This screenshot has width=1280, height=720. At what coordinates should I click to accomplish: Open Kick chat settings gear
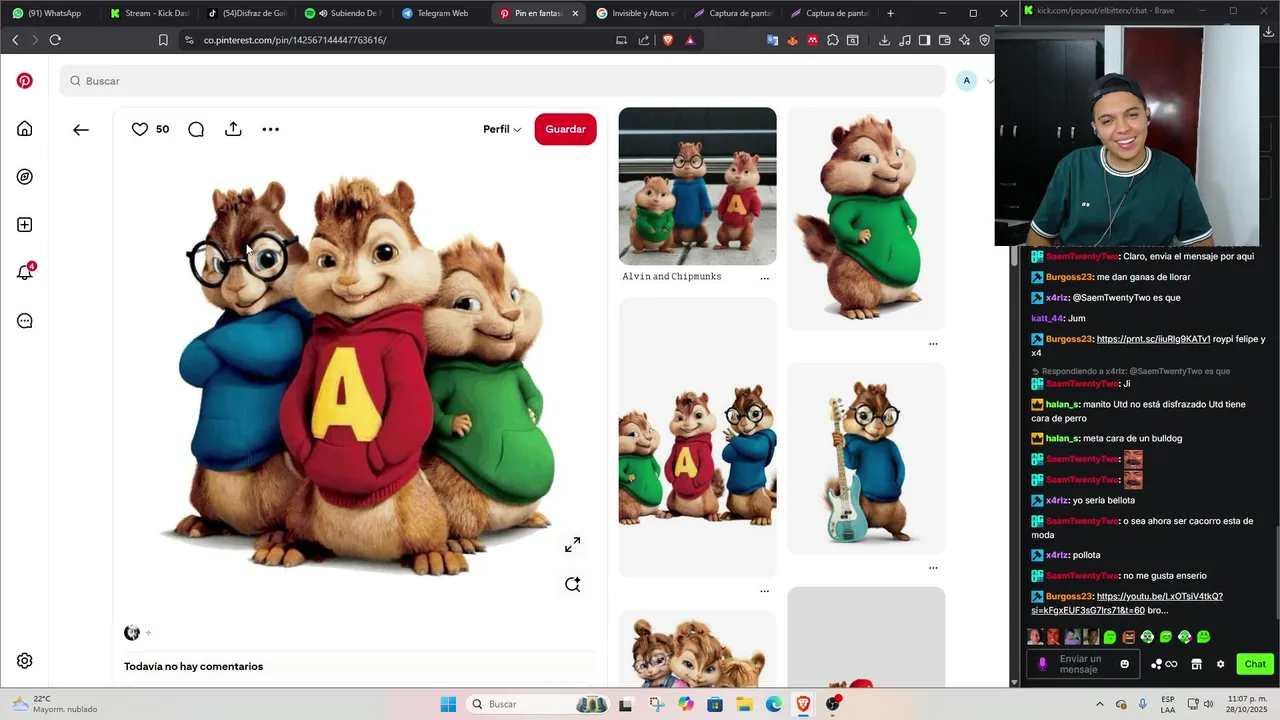click(x=1220, y=664)
